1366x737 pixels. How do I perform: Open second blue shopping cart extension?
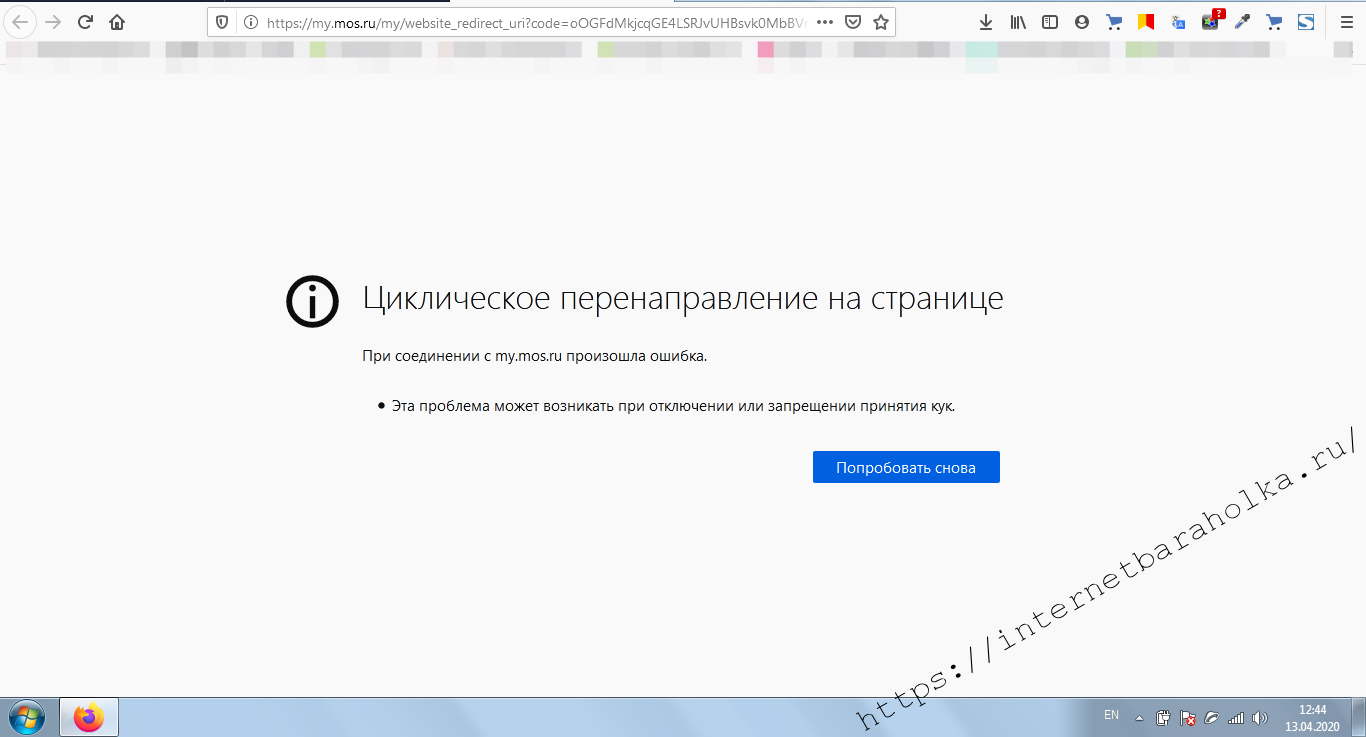click(x=1274, y=21)
